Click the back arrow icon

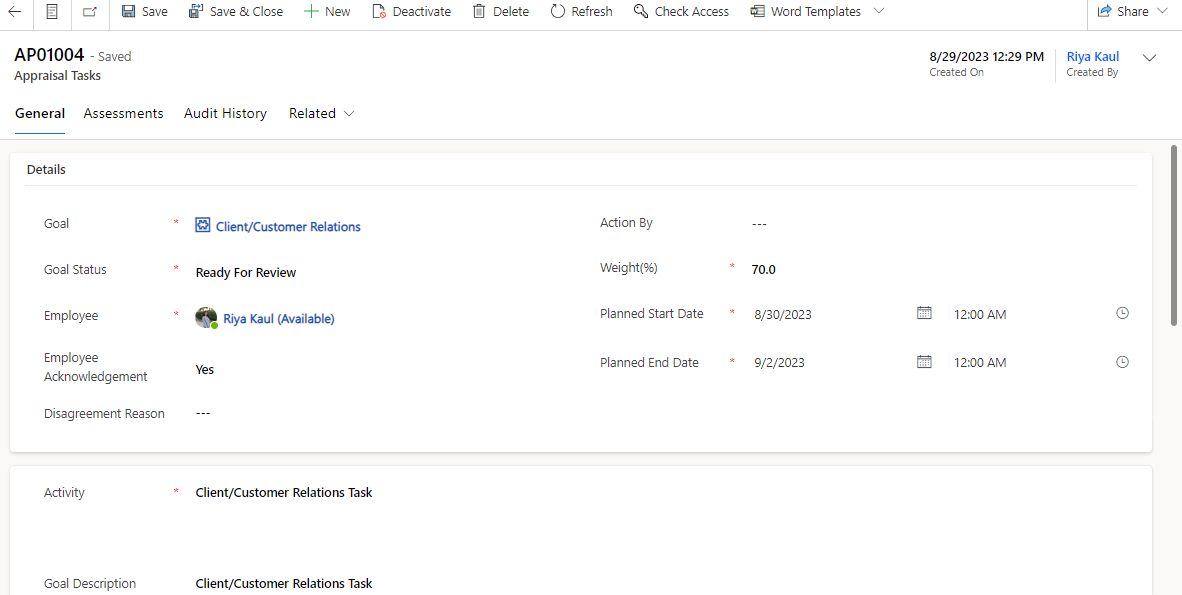(x=16, y=11)
